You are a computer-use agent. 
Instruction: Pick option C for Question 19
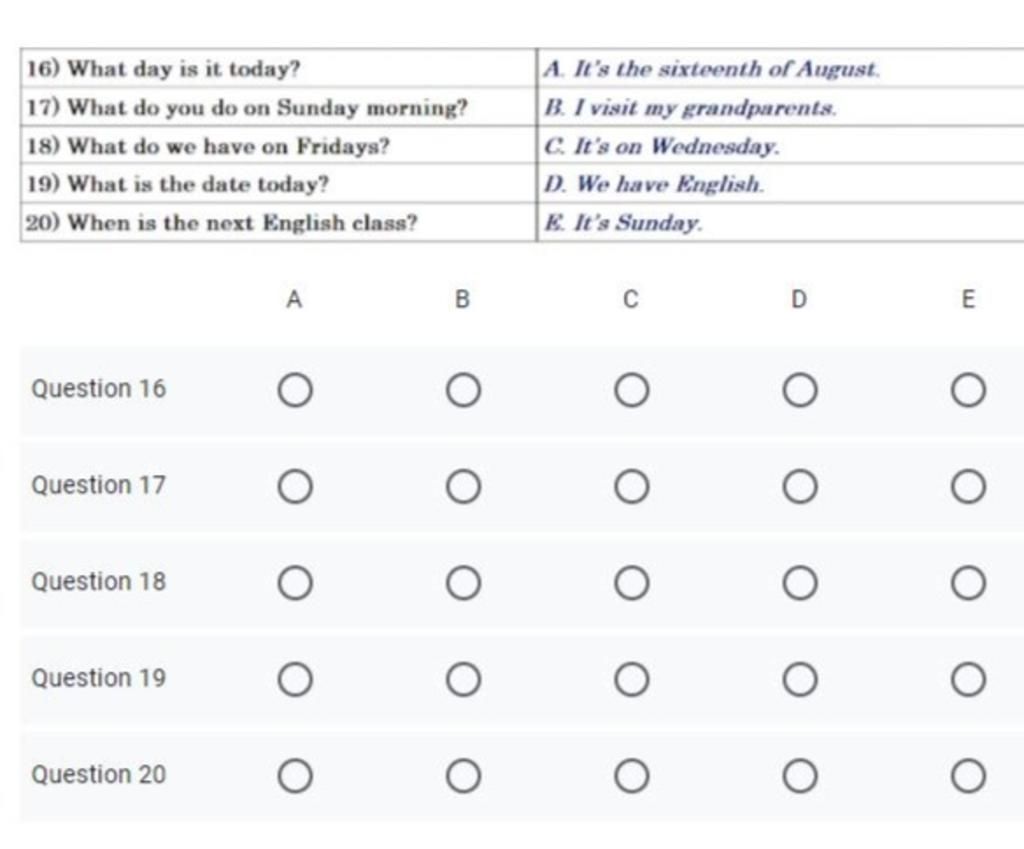click(x=631, y=680)
